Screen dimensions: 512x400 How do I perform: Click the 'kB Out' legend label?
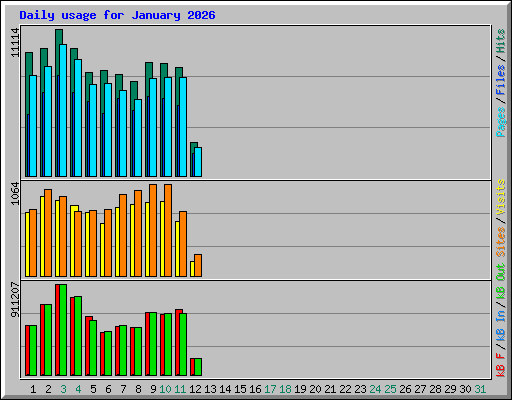[501, 282]
